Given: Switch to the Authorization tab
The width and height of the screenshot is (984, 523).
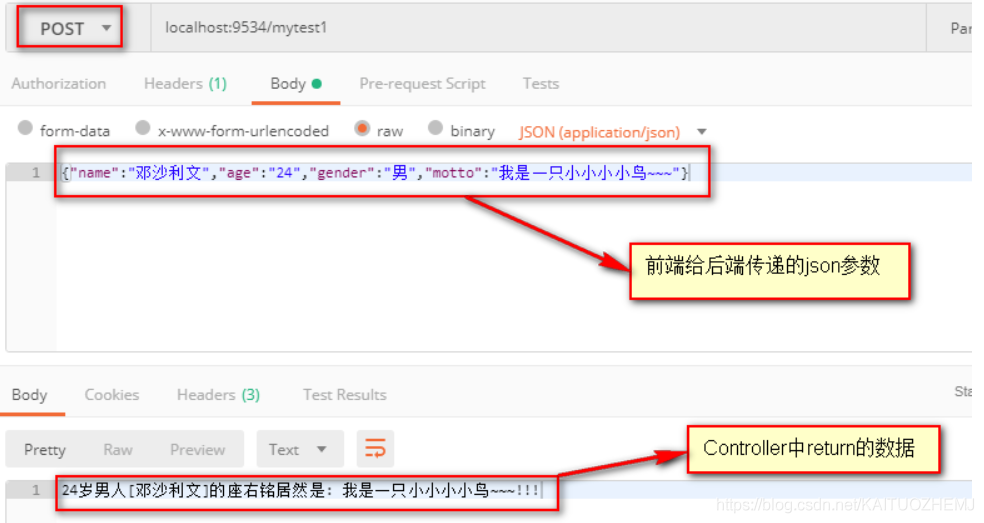Looking at the screenshot, I should (x=59, y=84).
